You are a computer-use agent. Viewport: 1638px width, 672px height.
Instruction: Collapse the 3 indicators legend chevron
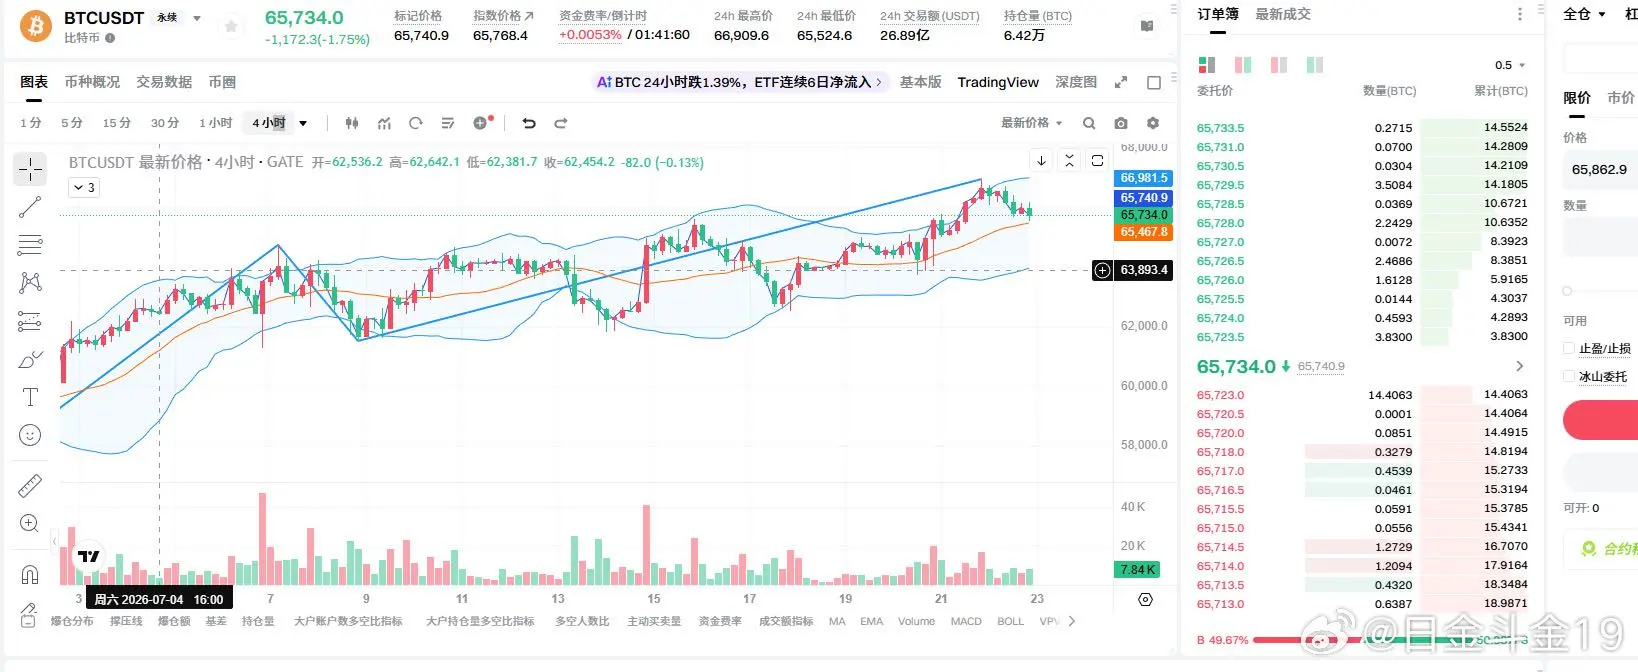[x=84, y=187]
